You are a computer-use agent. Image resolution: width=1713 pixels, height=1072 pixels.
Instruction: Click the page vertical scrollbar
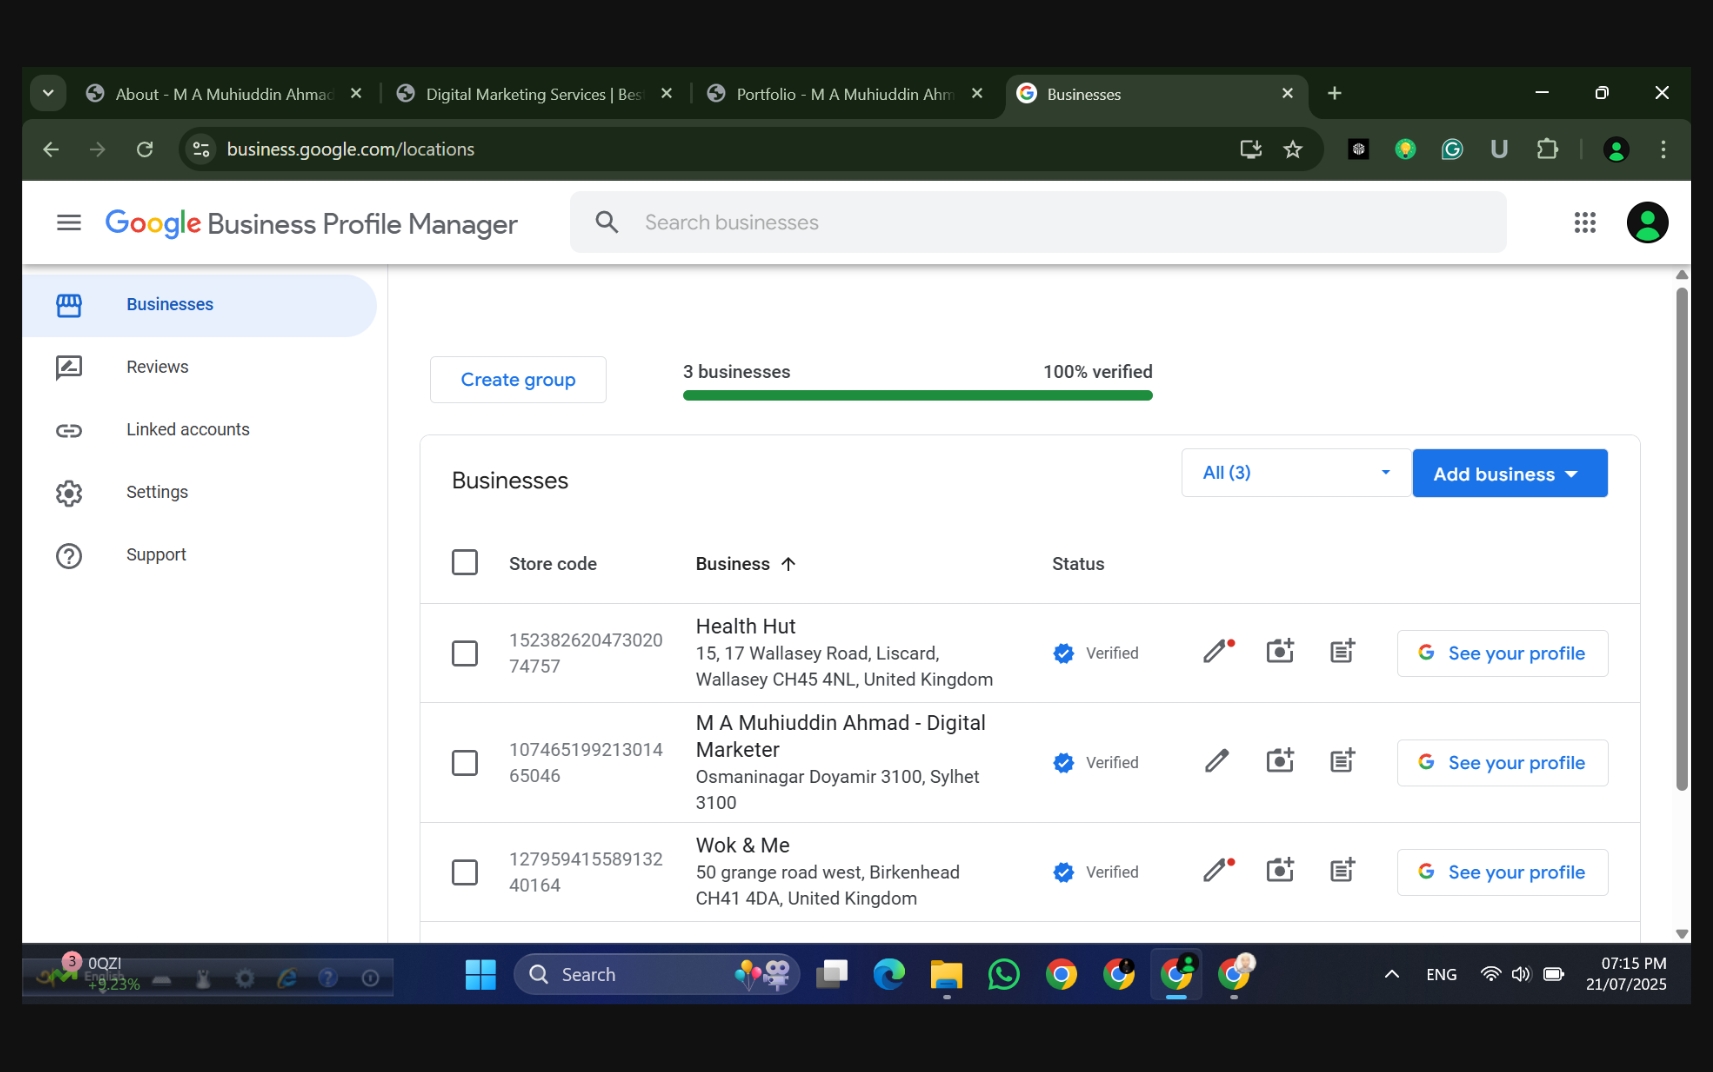click(x=1682, y=540)
